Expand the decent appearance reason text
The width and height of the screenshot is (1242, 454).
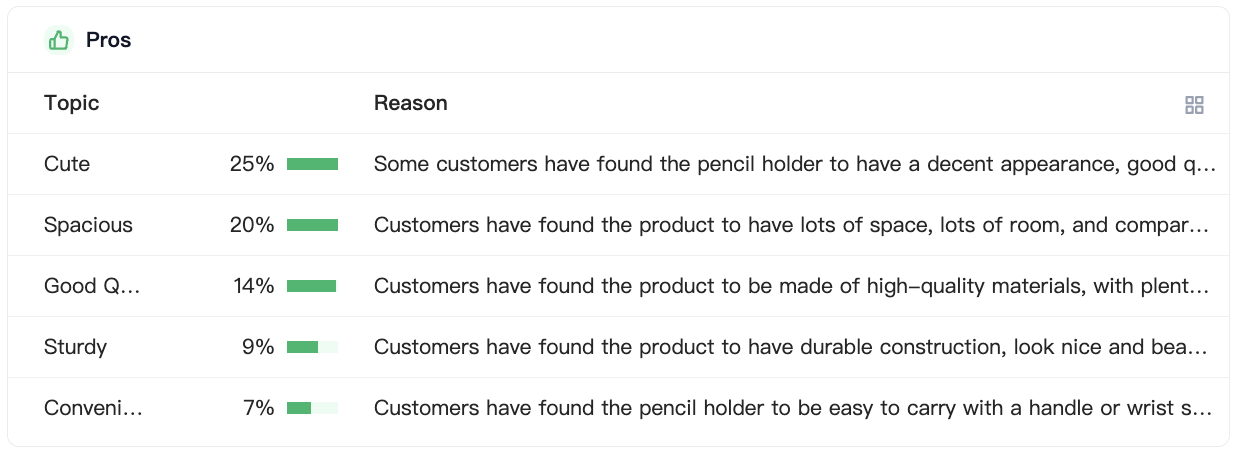click(794, 164)
